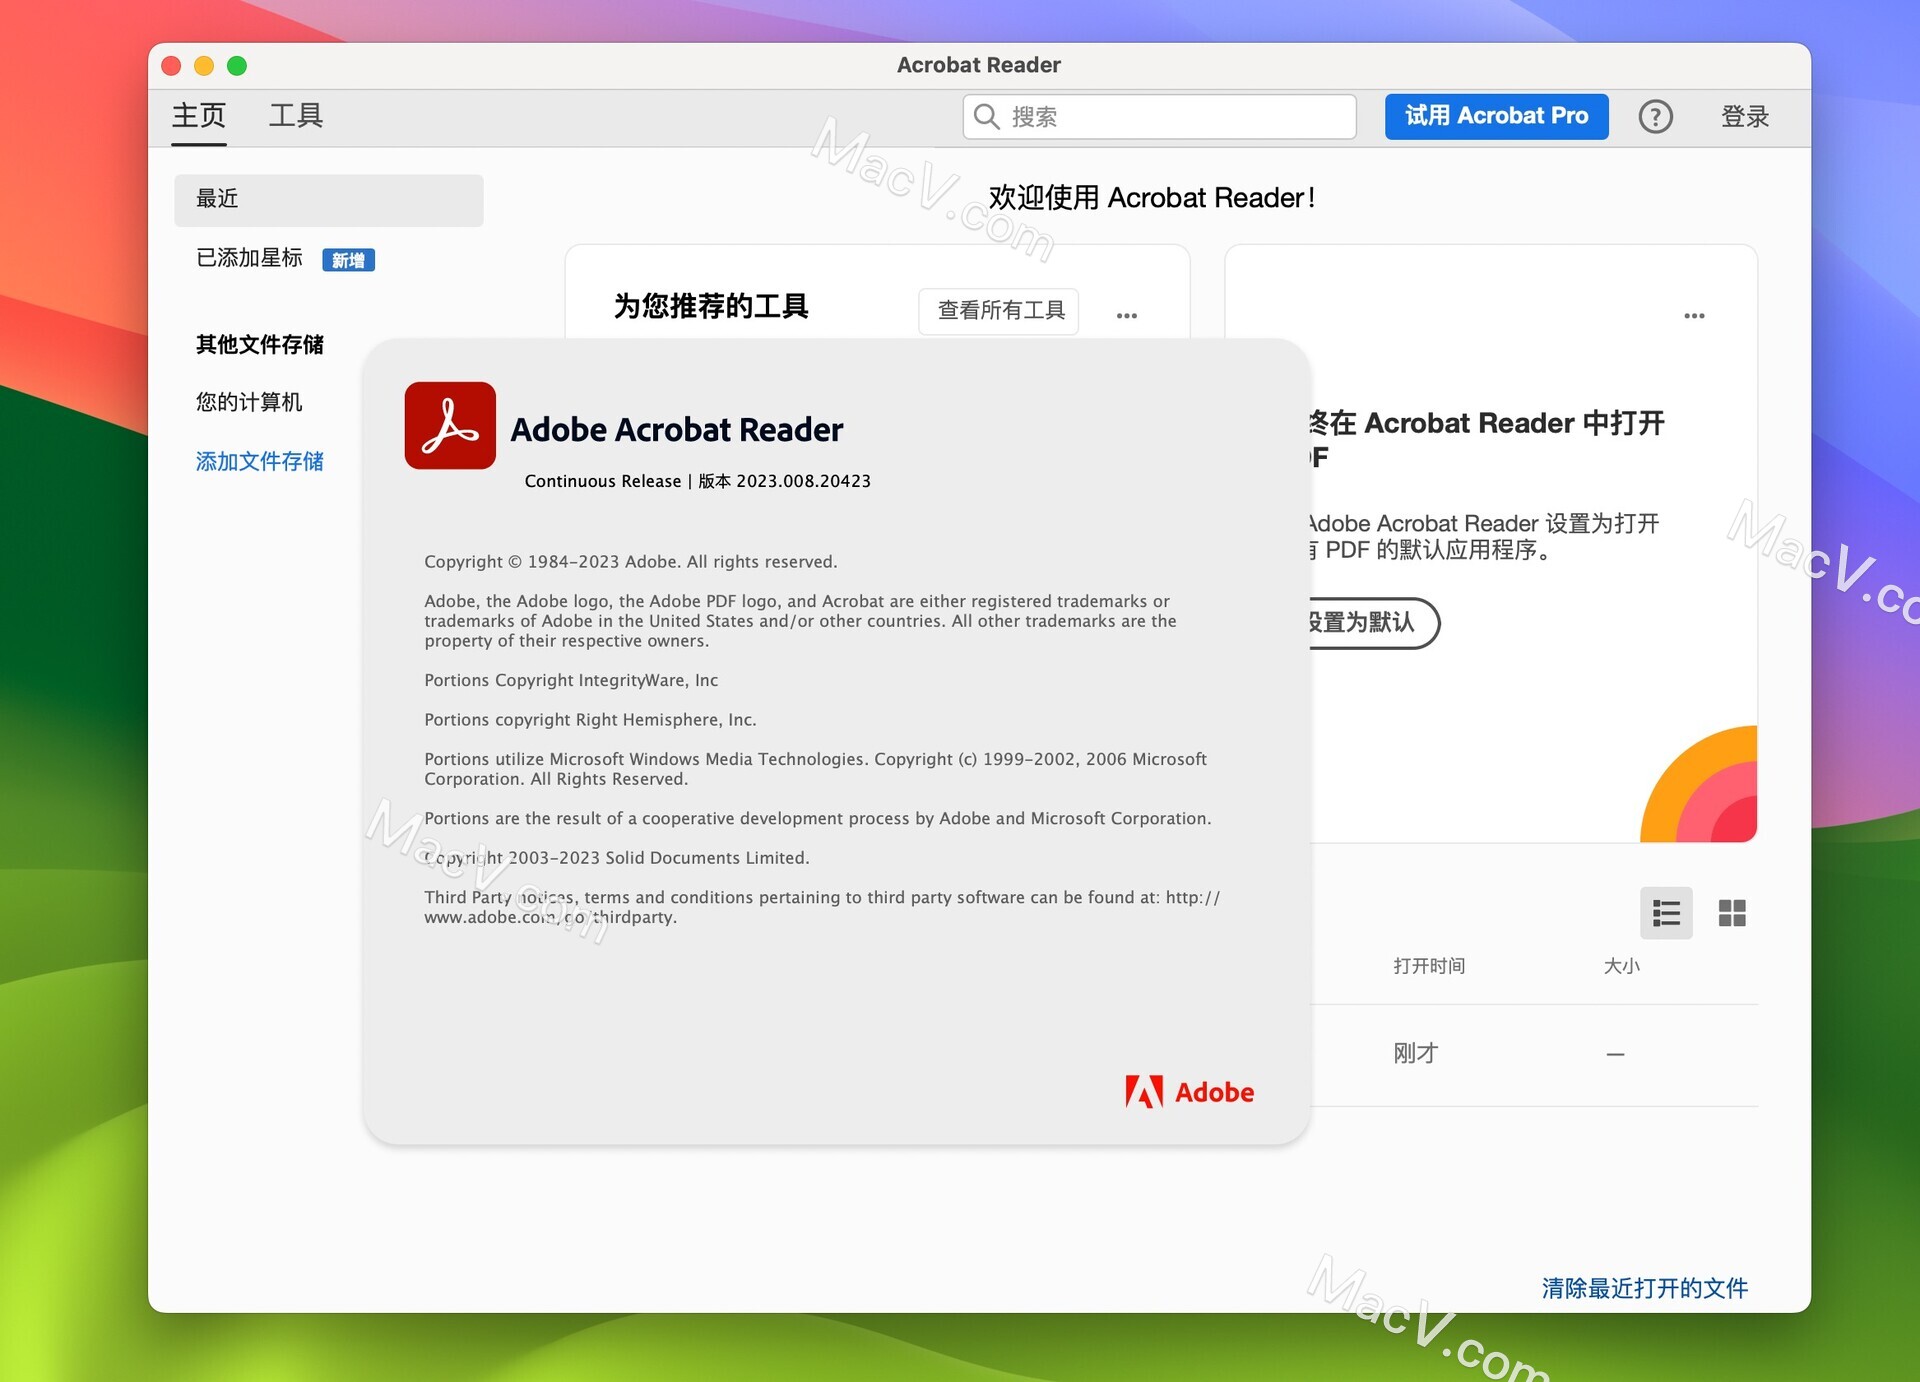The width and height of the screenshot is (1920, 1382).
Task: Maximize the Acrobat Reader window
Action: pos(237,66)
